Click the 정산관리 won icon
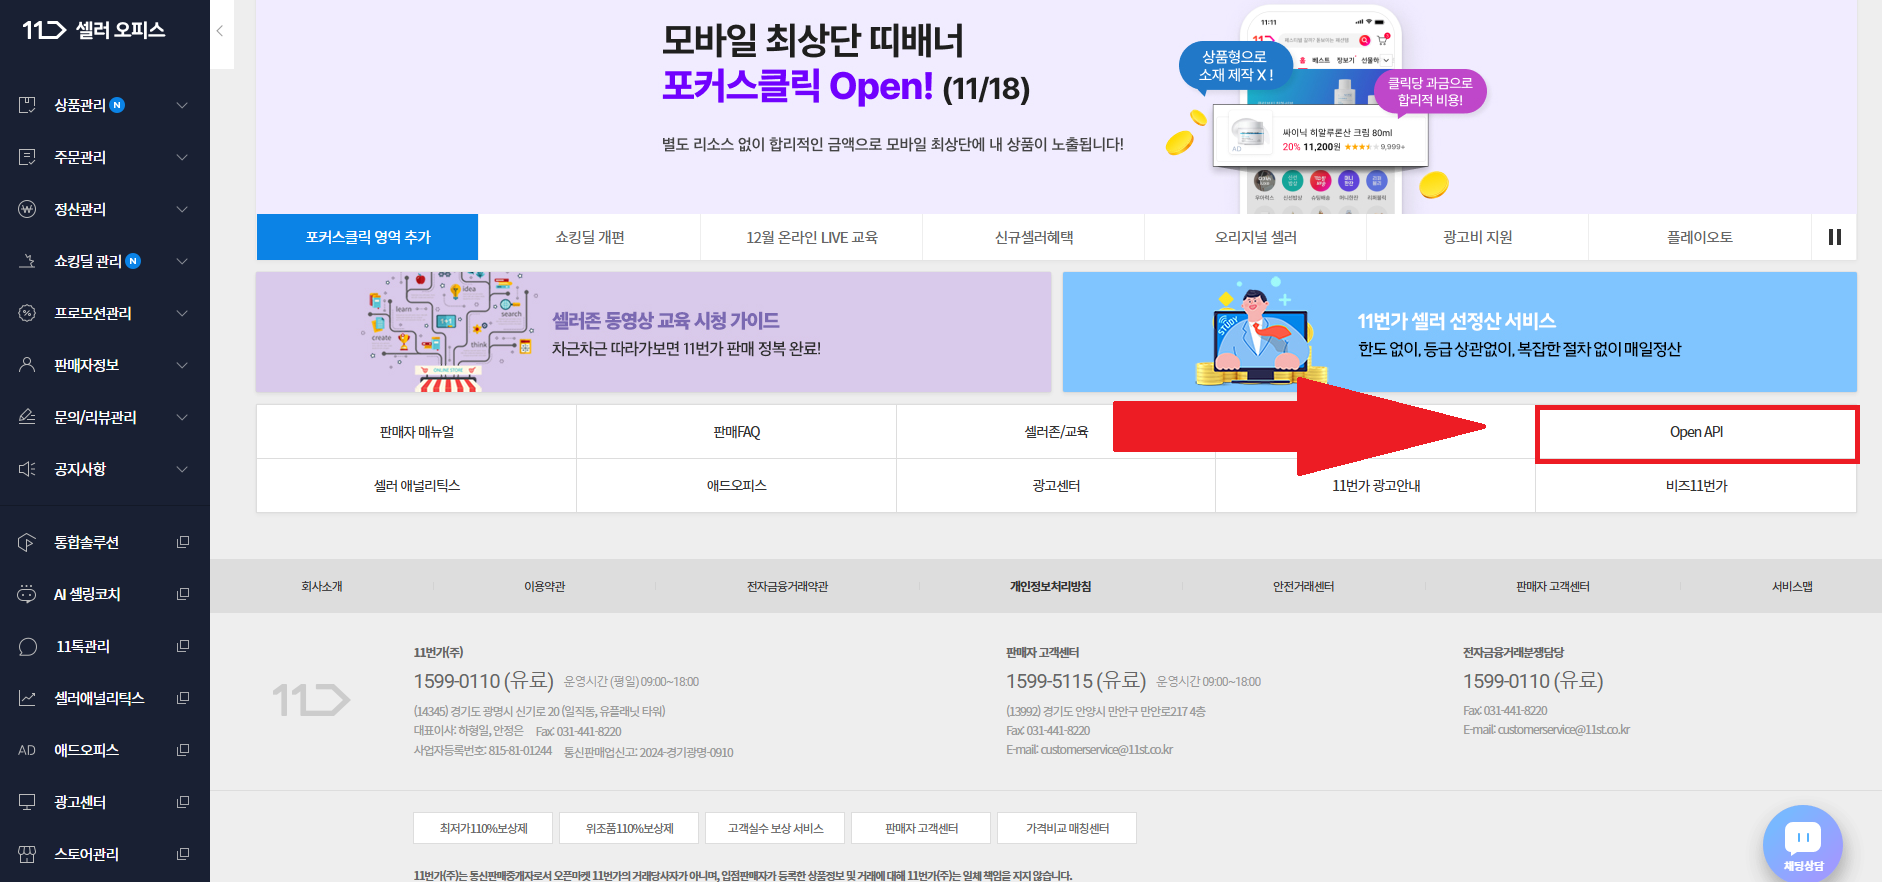Viewport: 1882px width, 882px height. [x=27, y=209]
